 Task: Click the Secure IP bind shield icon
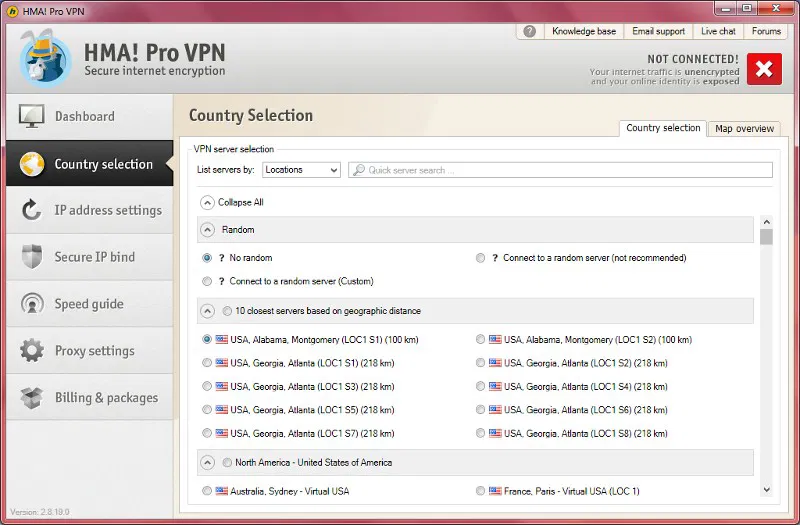pos(32,257)
